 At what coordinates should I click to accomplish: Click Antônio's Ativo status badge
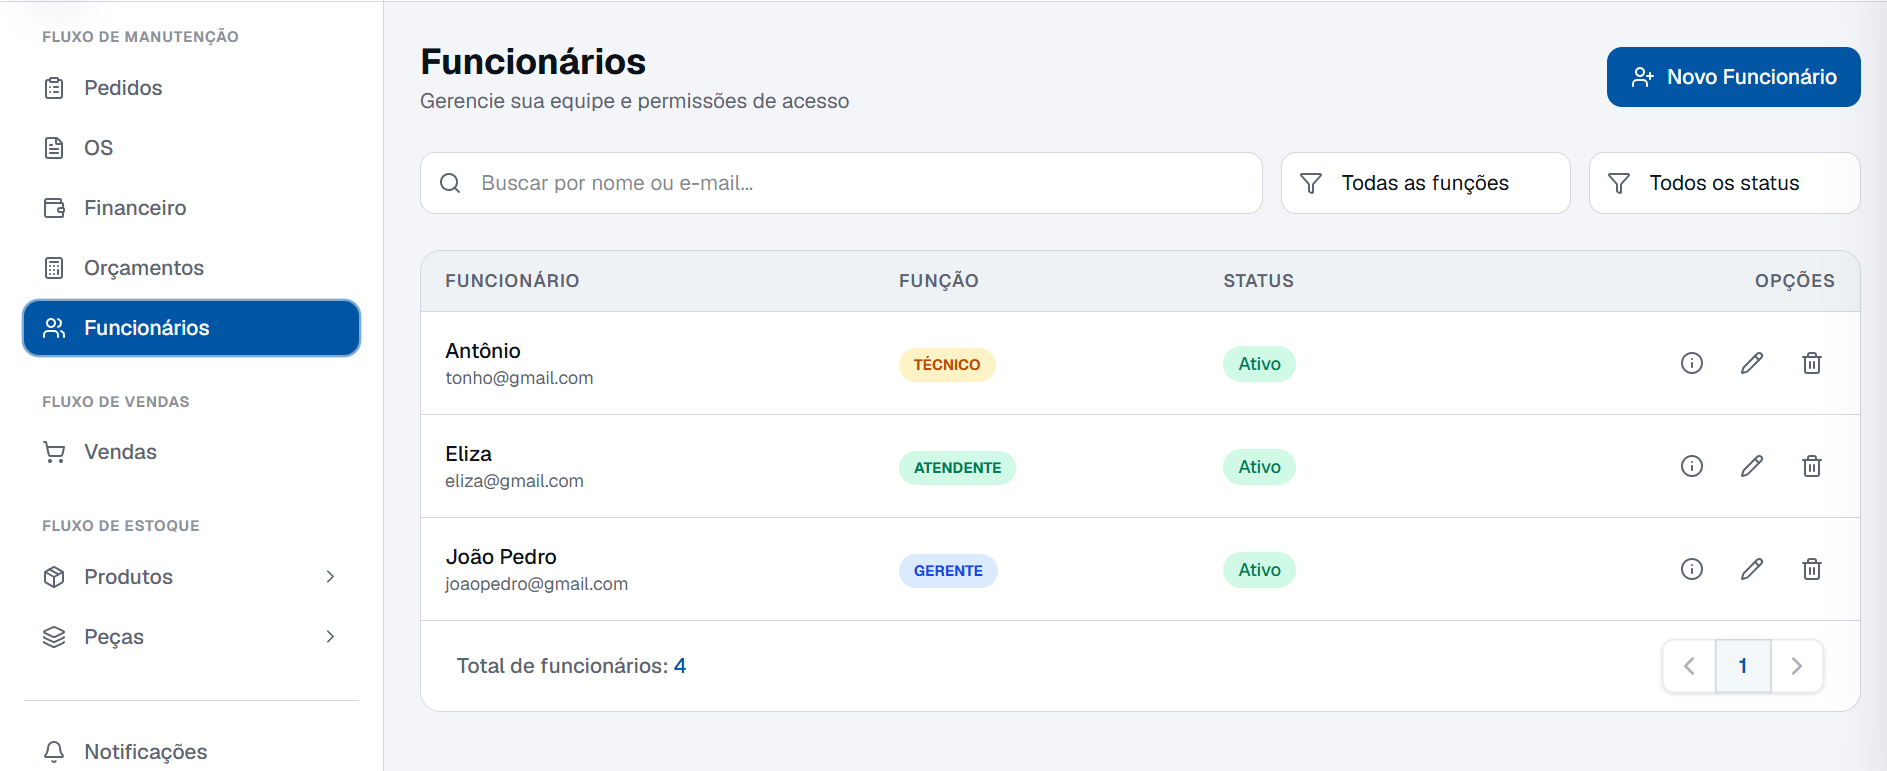[1259, 364]
